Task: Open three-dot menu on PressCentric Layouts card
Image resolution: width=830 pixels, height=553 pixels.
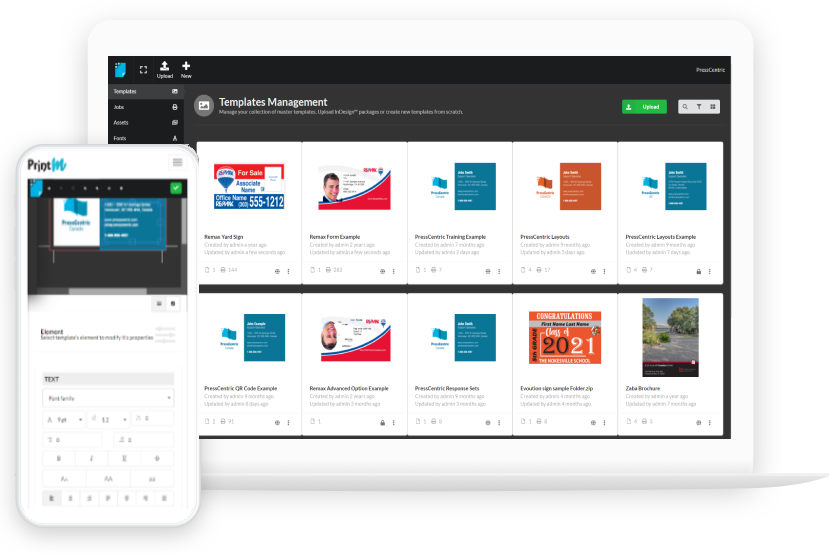Action: (x=604, y=271)
